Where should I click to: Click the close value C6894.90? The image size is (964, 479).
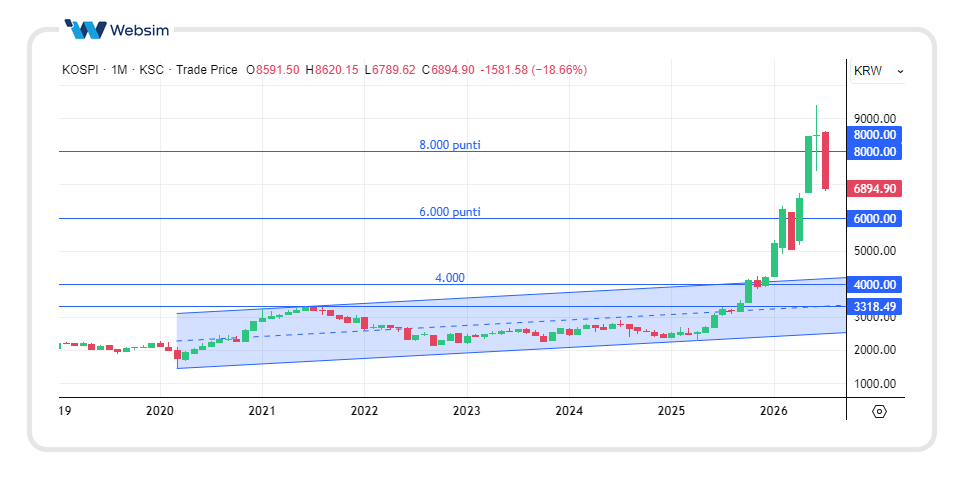(x=448, y=70)
